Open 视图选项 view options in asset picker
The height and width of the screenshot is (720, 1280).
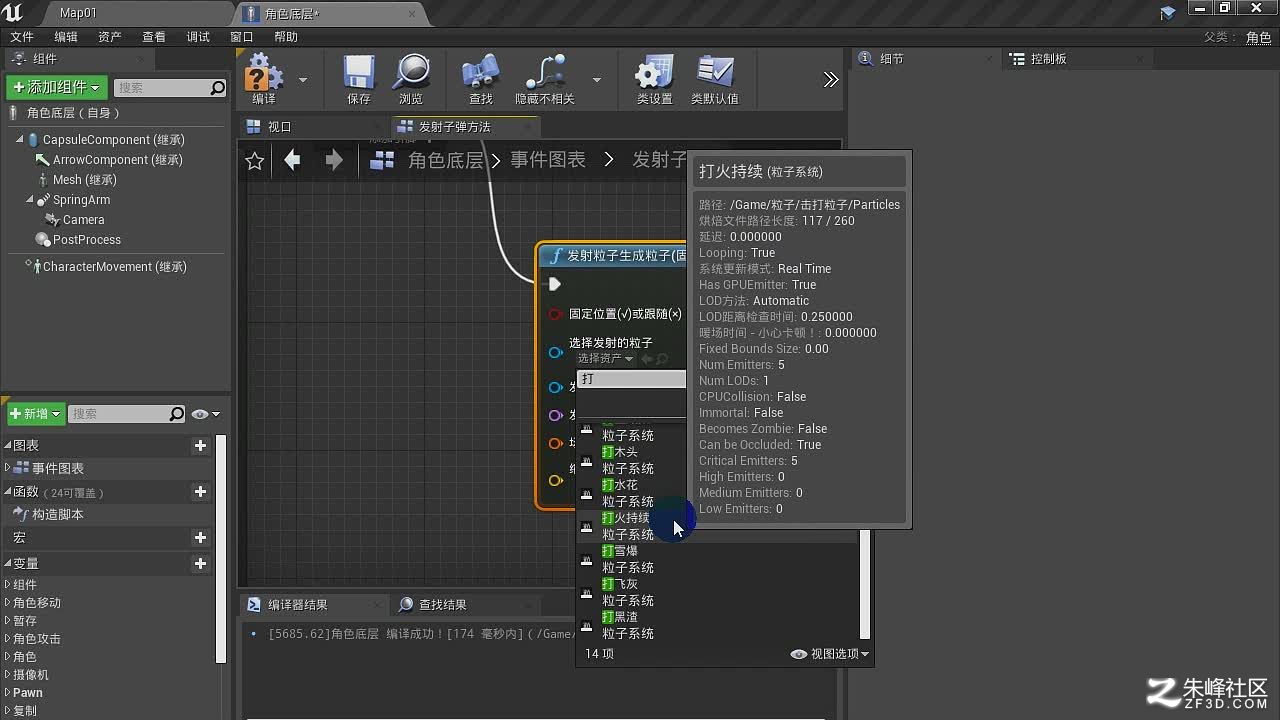830,654
